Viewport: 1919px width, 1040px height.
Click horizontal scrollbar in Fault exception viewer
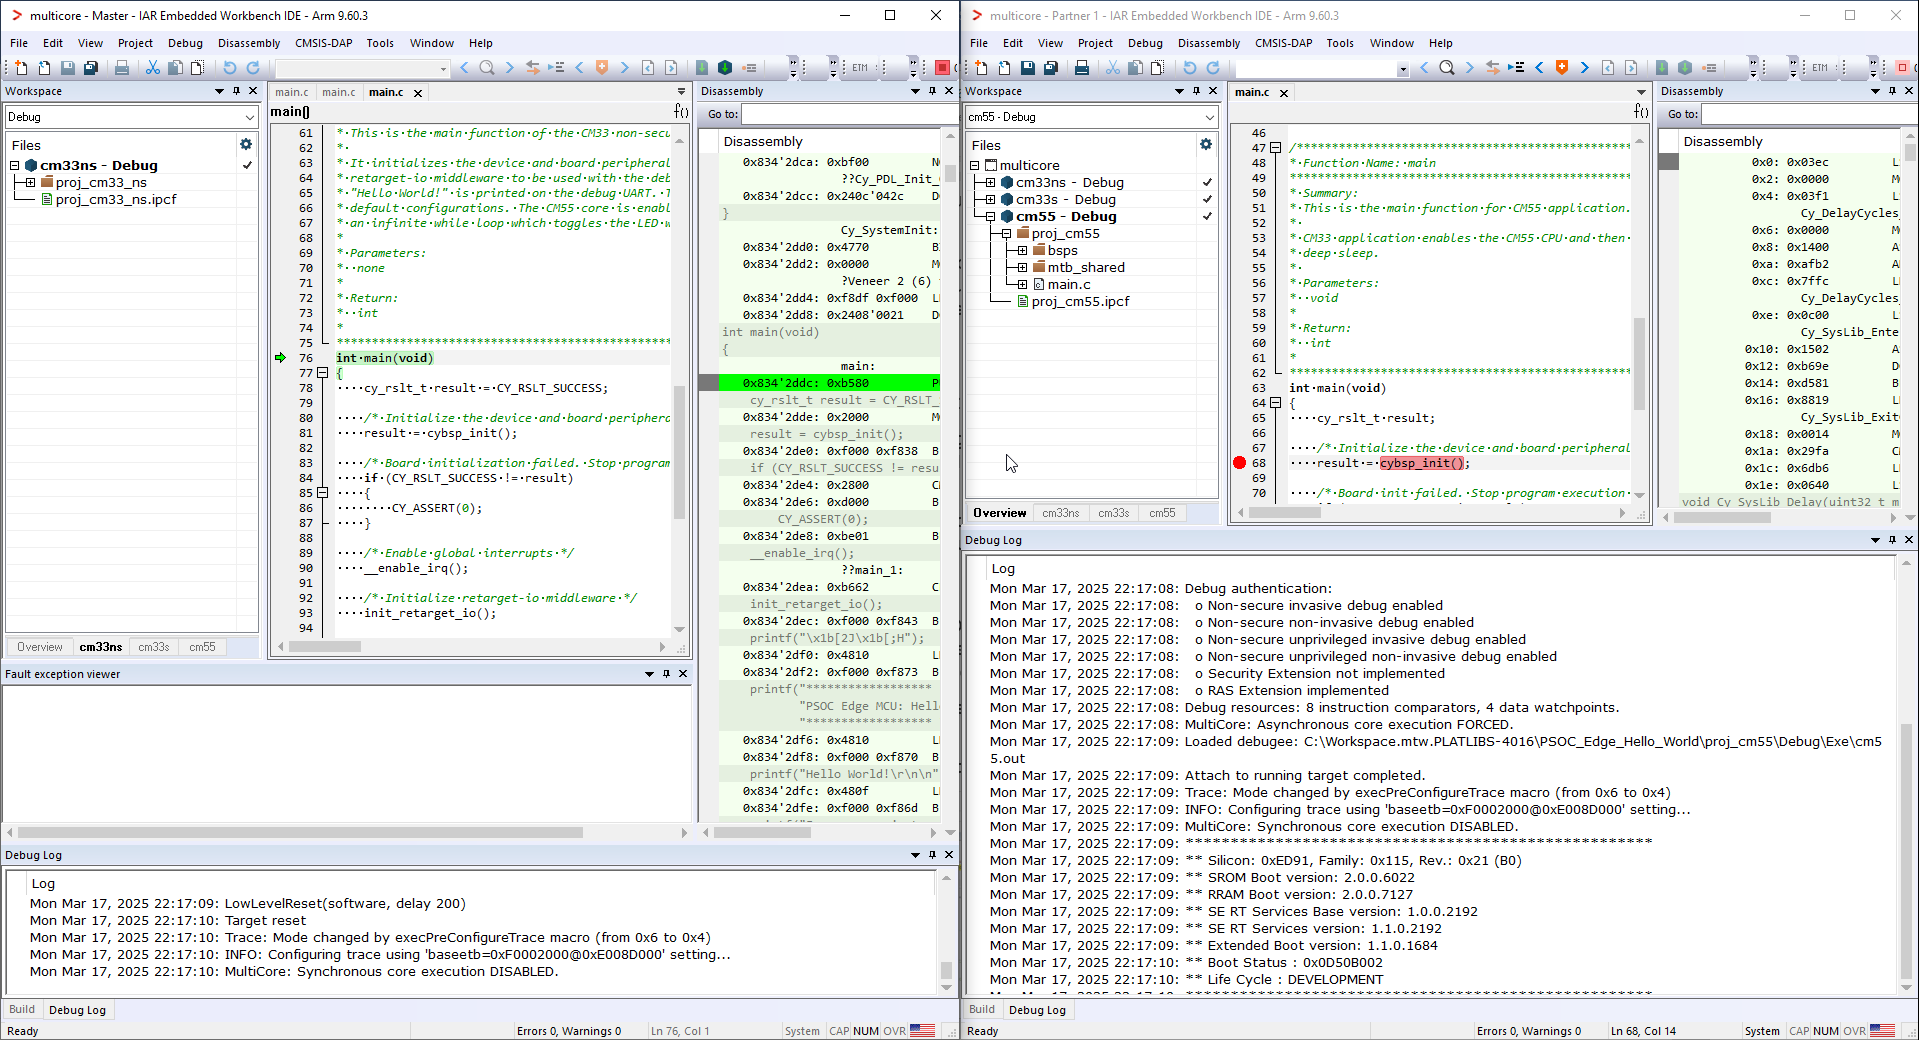click(x=300, y=832)
